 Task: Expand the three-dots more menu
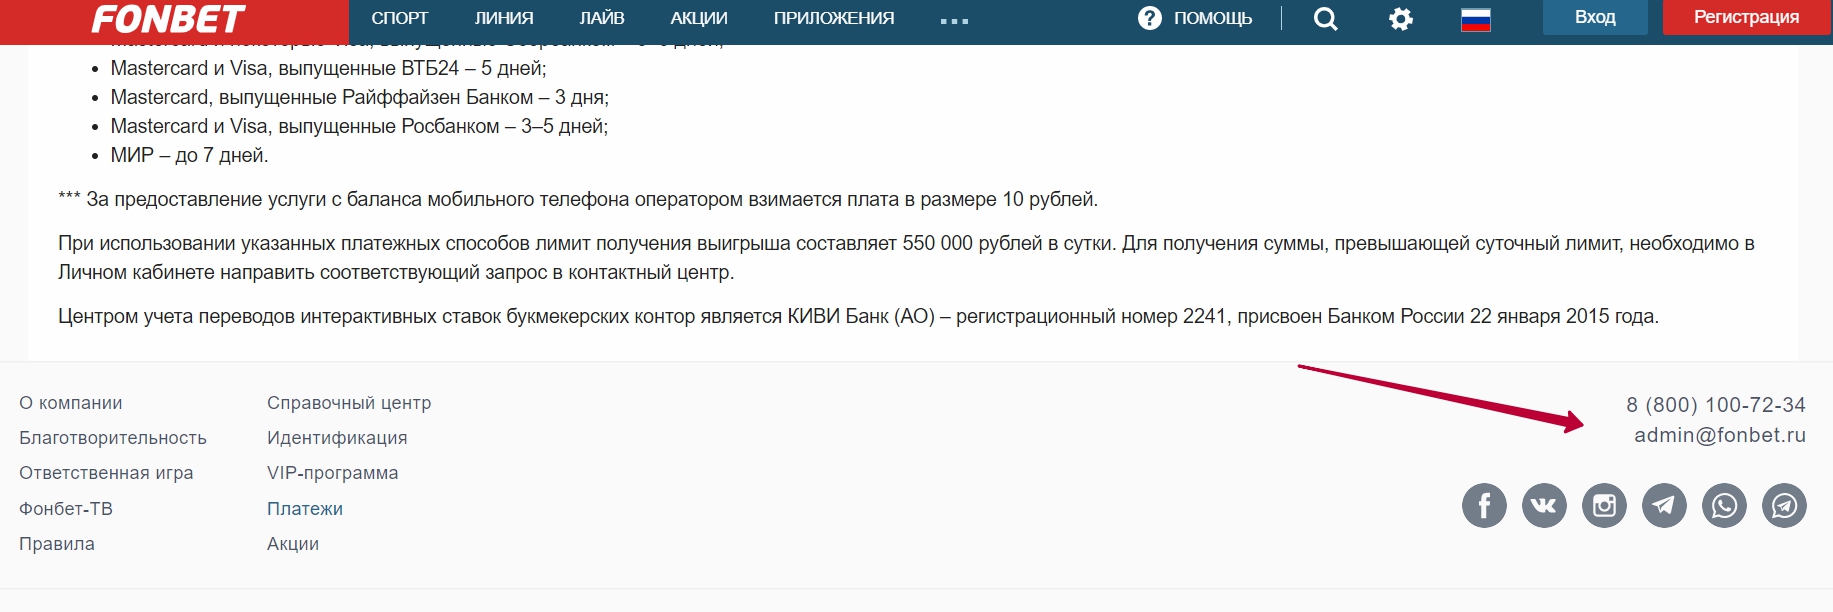[x=954, y=20]
